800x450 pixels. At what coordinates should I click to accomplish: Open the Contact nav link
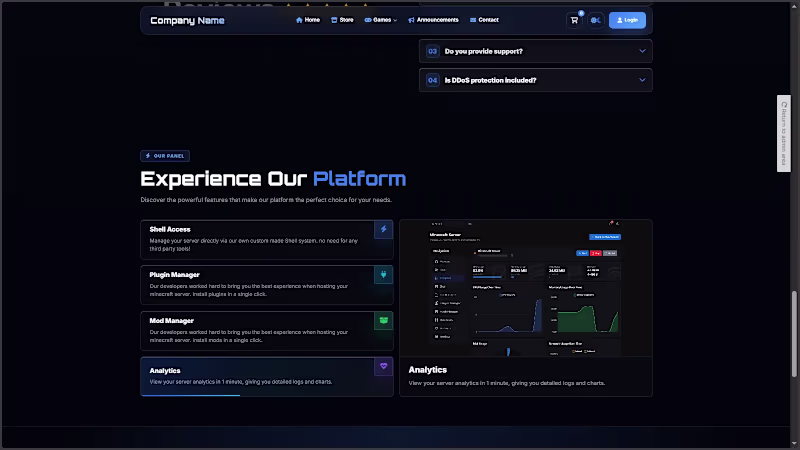[484, 20]
